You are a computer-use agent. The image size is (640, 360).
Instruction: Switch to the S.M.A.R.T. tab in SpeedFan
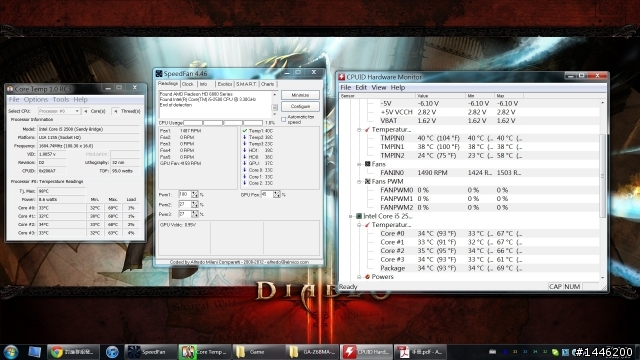click(246, 84)
